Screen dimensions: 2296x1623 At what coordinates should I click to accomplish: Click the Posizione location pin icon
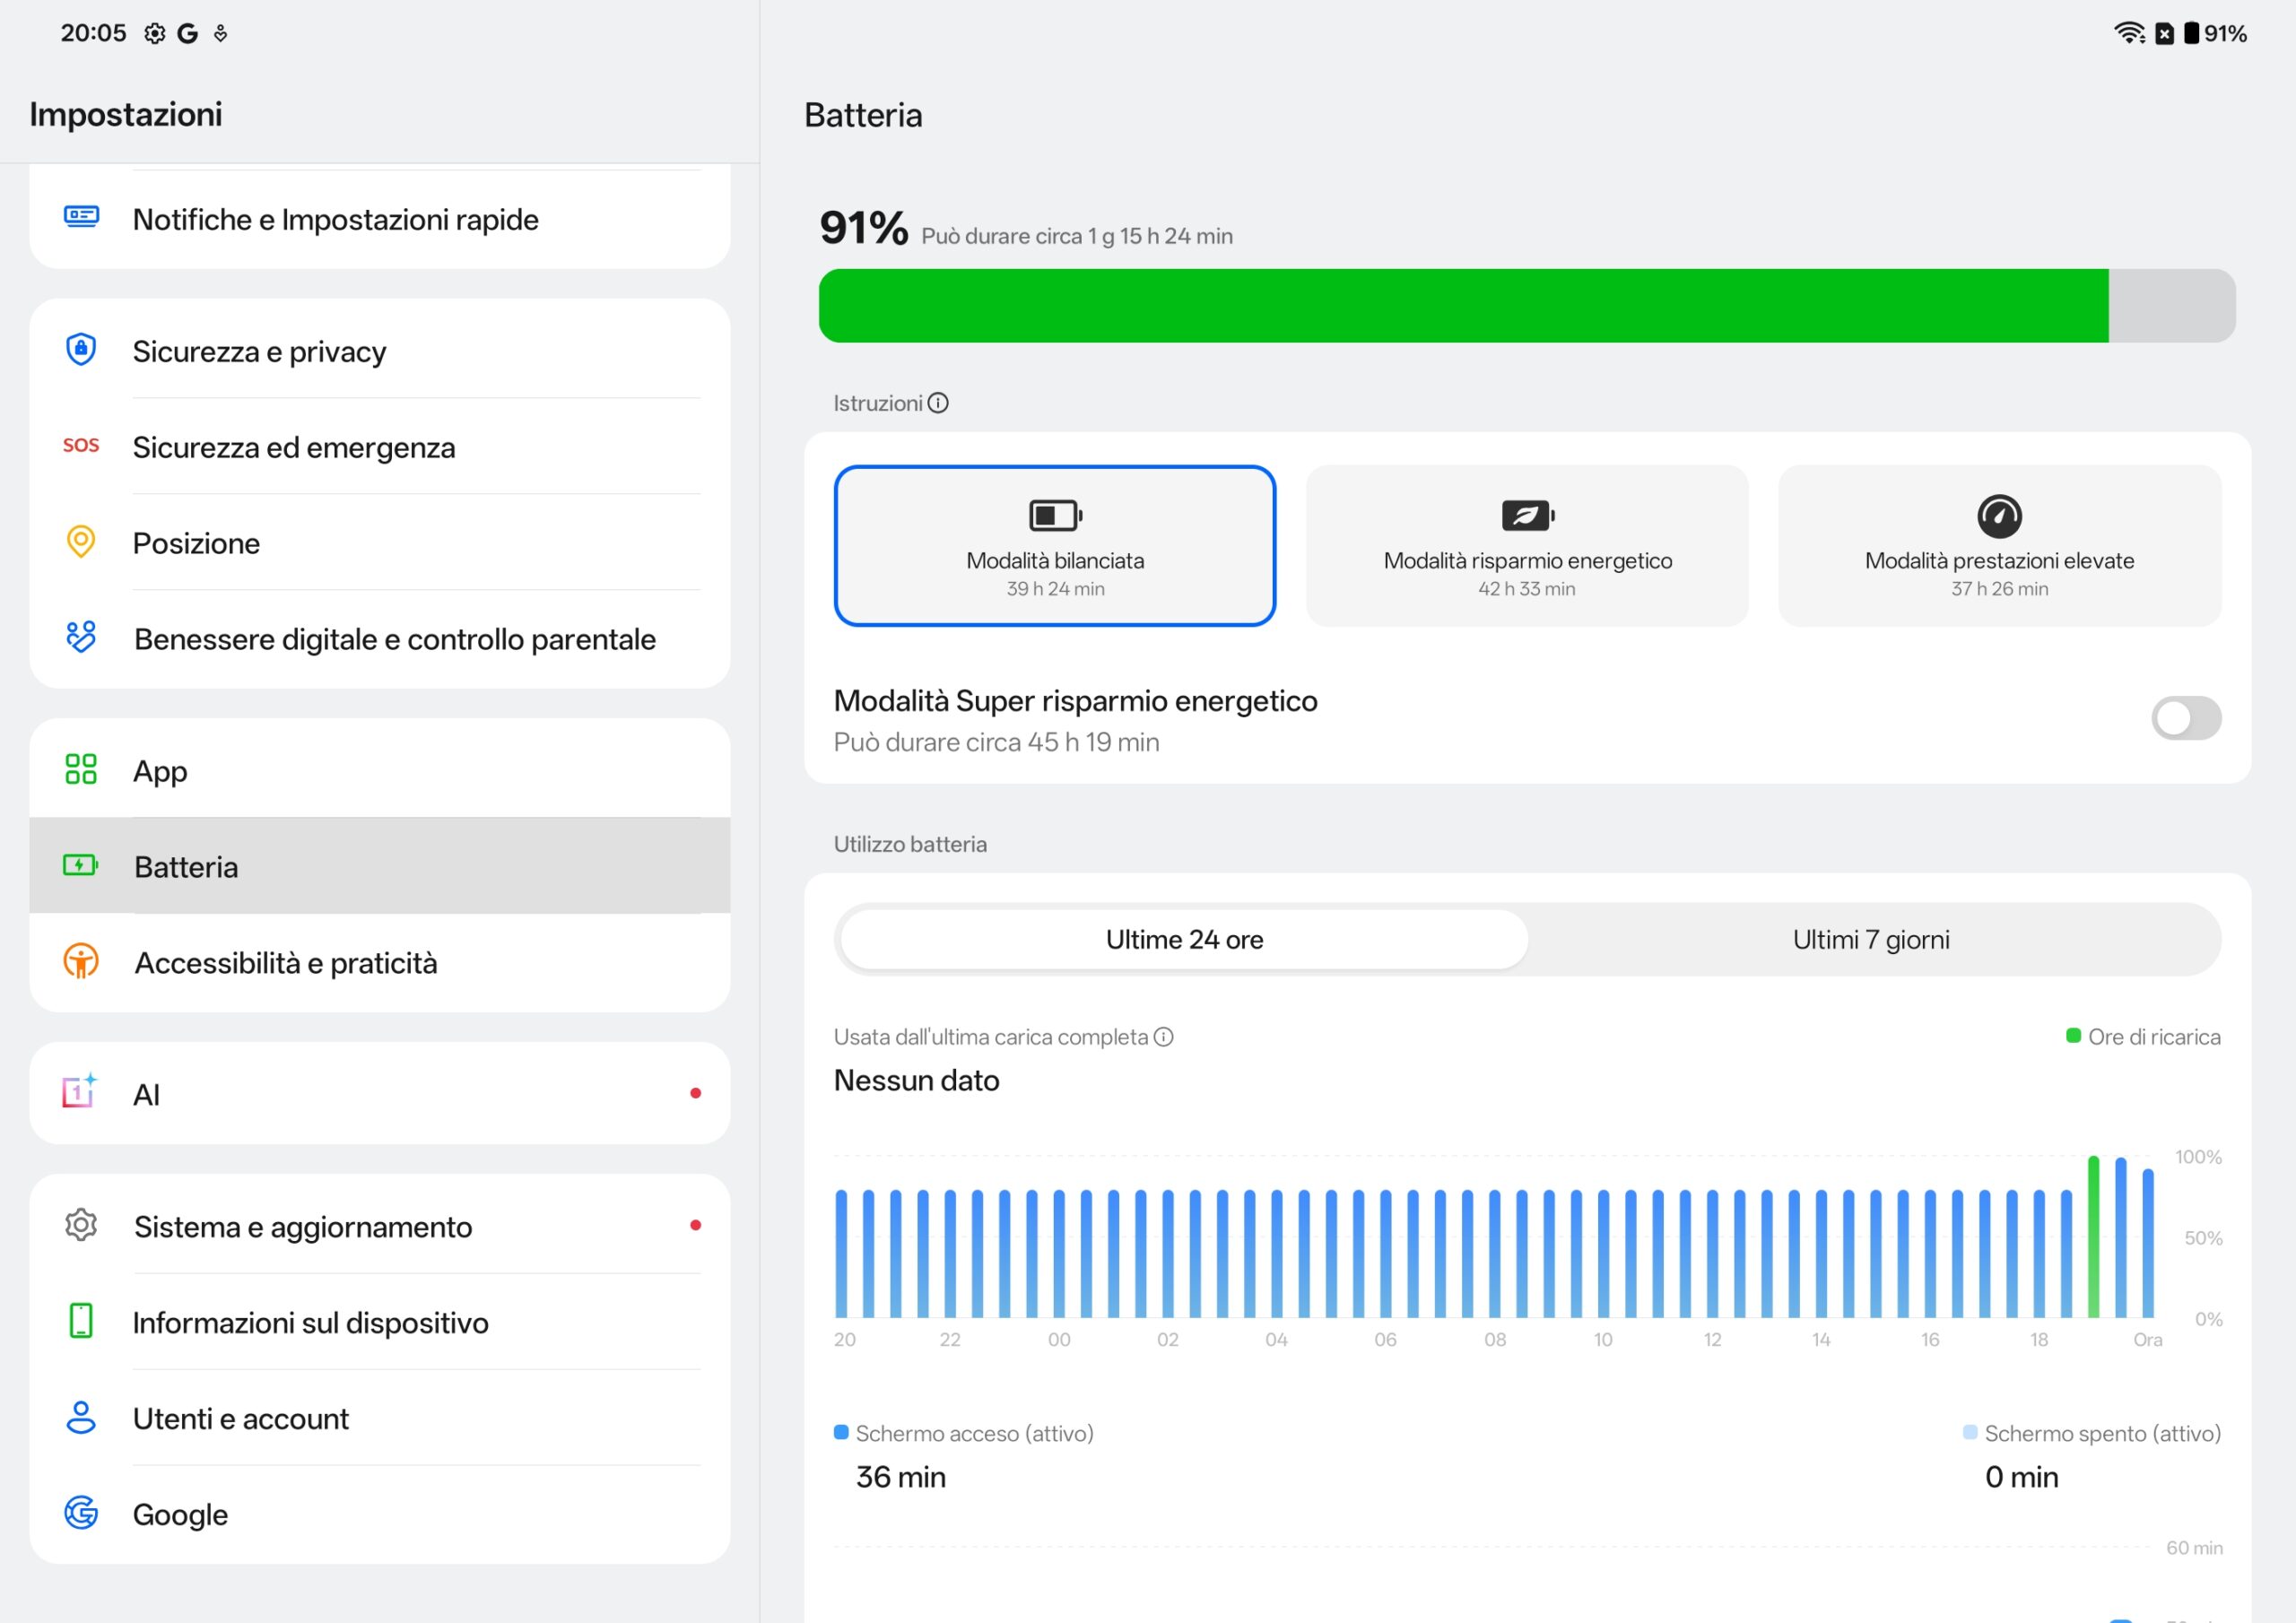tap(81, 542)
